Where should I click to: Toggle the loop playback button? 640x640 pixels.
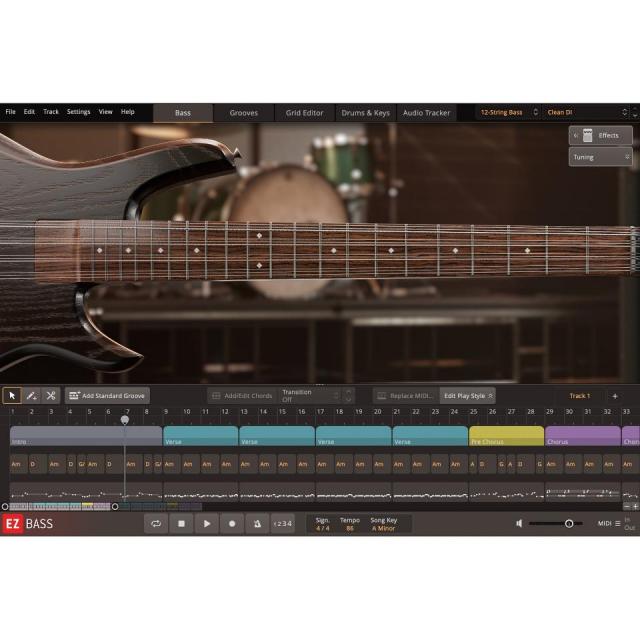pos(156,523)
